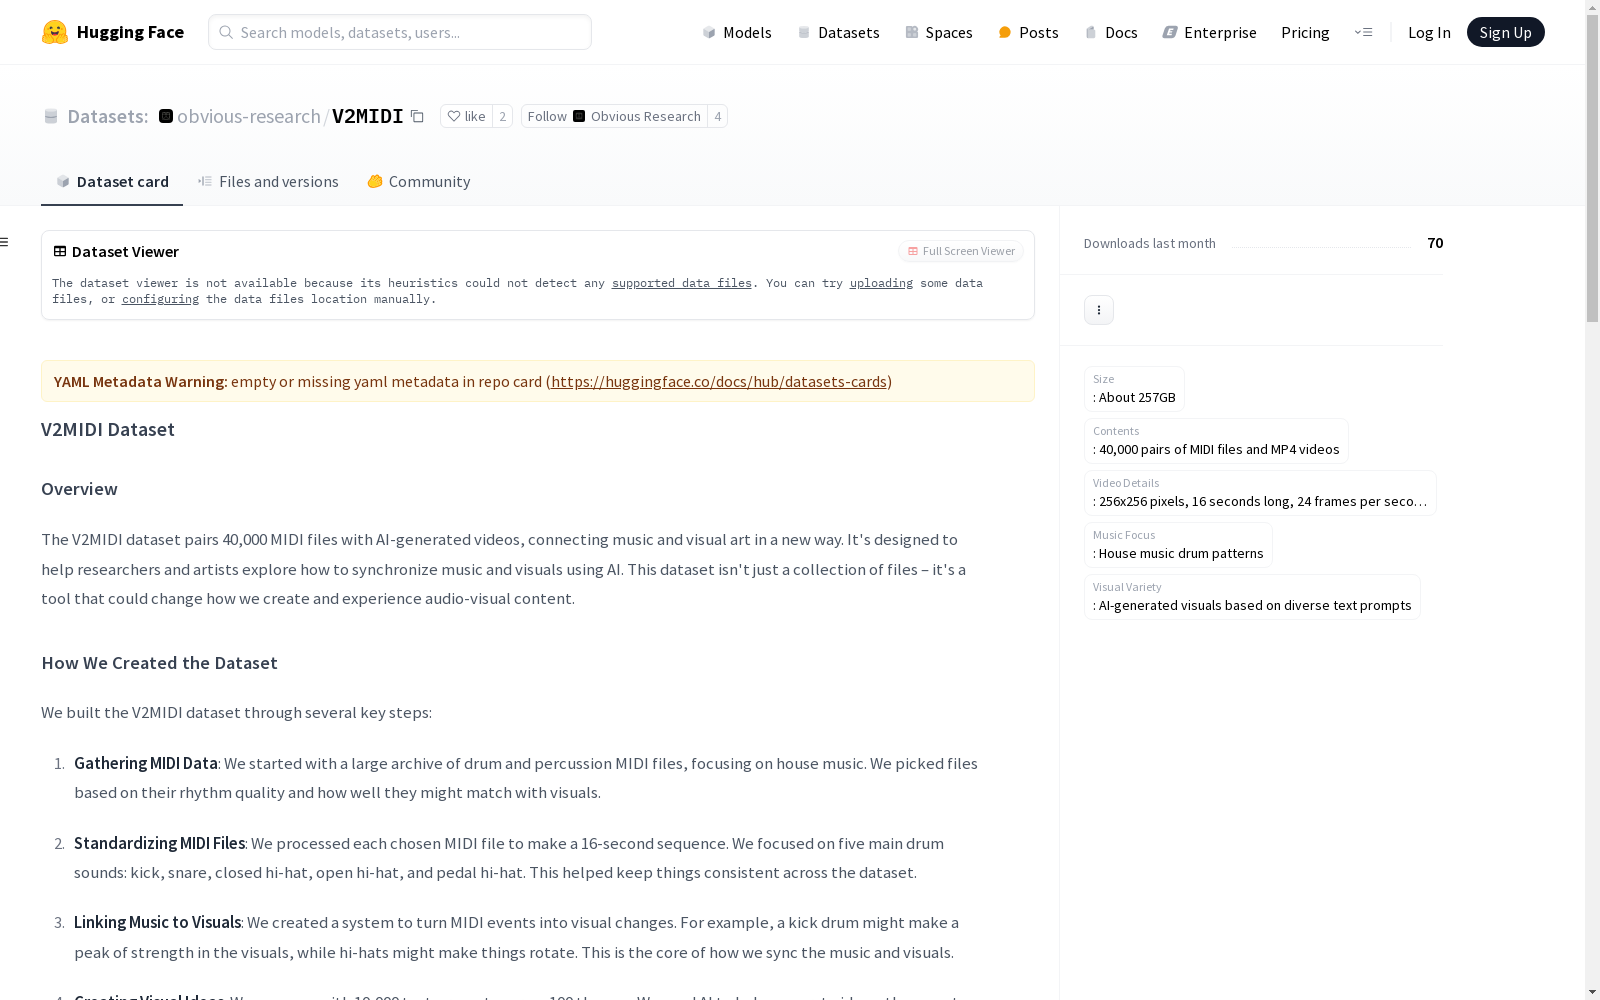This screenshot has height=1000, width=1600.
Task: Go to Spaces
Action: coord(939,32)
